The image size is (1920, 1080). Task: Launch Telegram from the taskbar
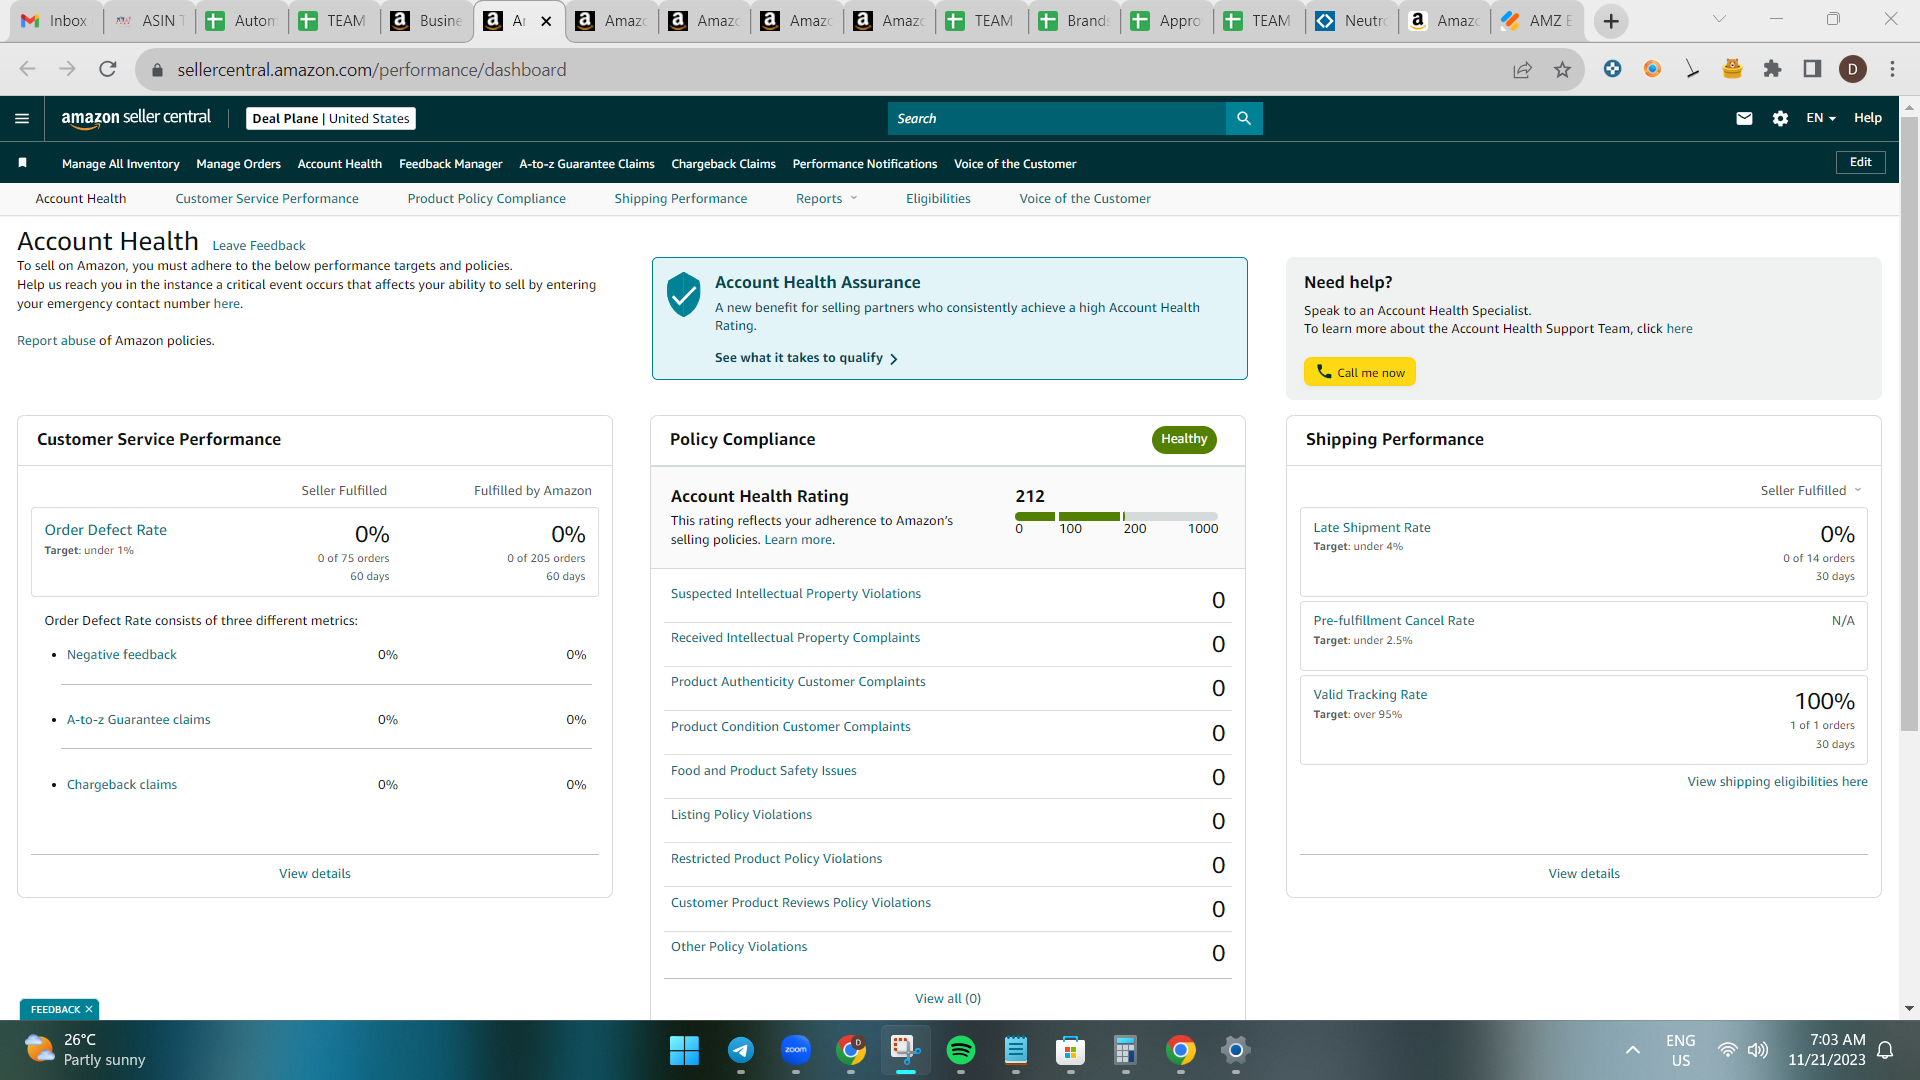point(740,1050)
